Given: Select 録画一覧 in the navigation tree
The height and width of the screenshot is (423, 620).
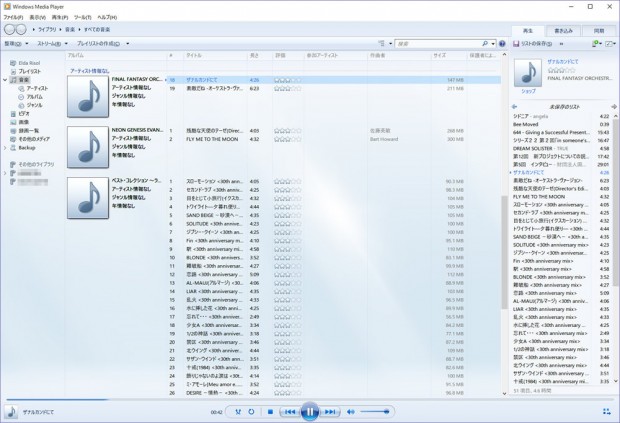Looking at the screenshot, I should [x=28, y=131].
